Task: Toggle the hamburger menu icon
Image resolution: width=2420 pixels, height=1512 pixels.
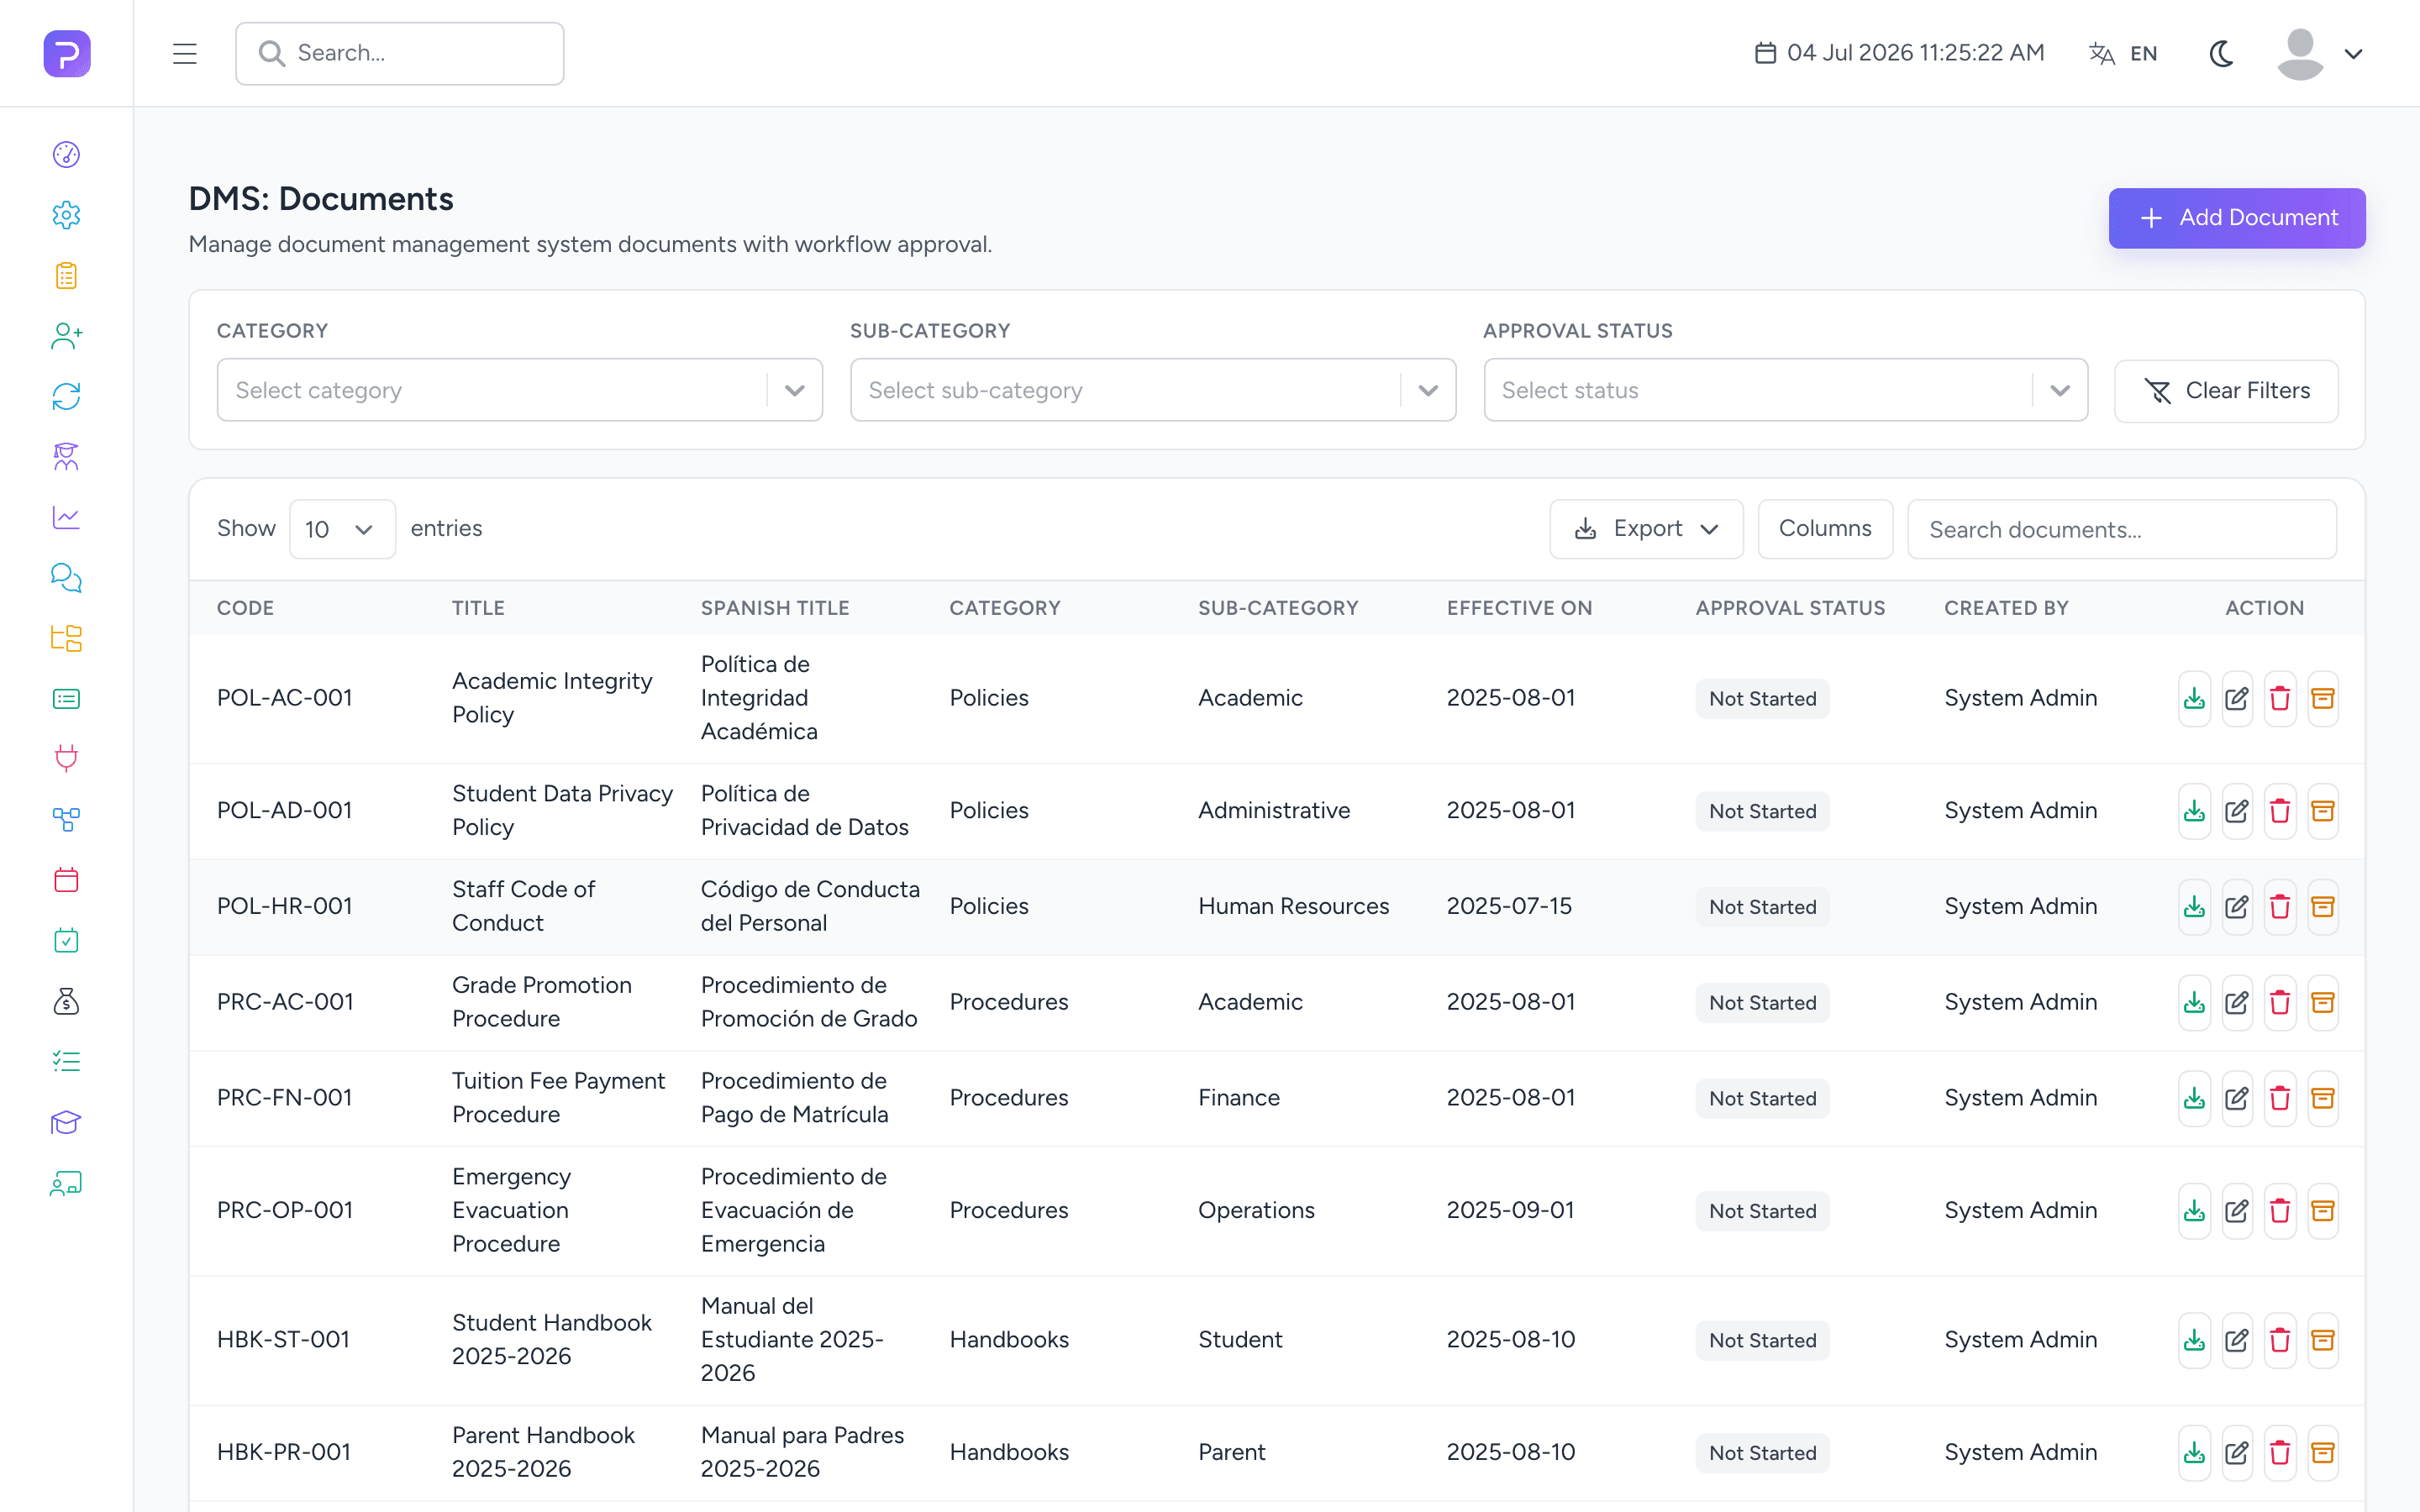Action: pos(185,53)
